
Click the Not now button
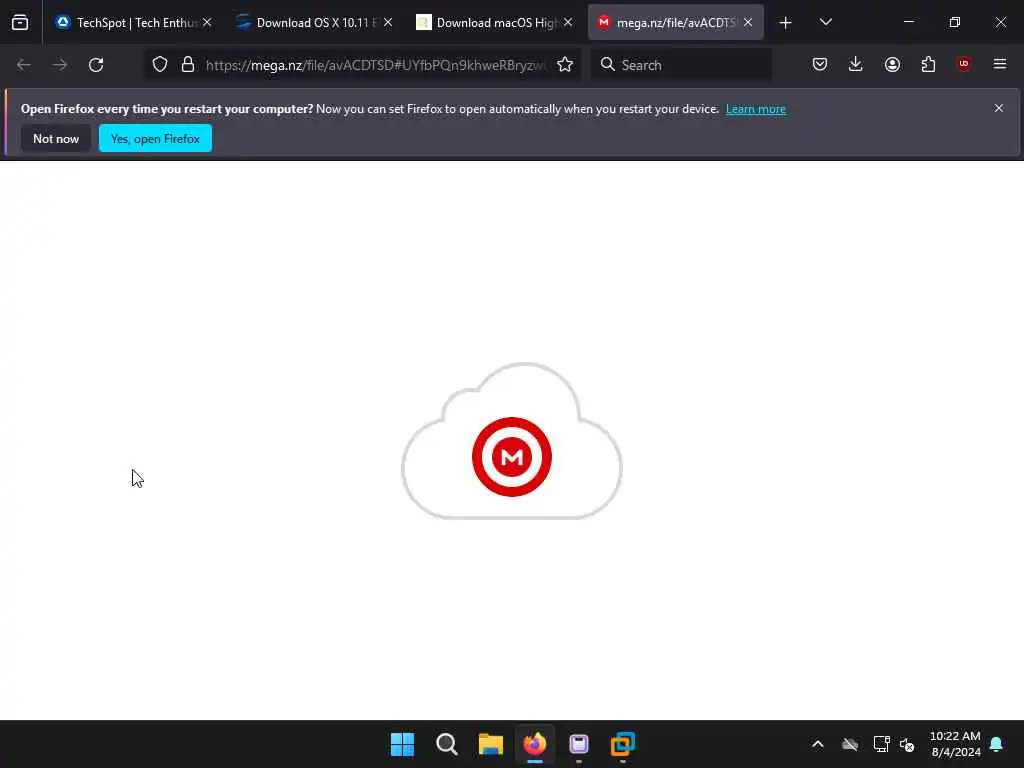pyautogui.click(x=56, y=138)
